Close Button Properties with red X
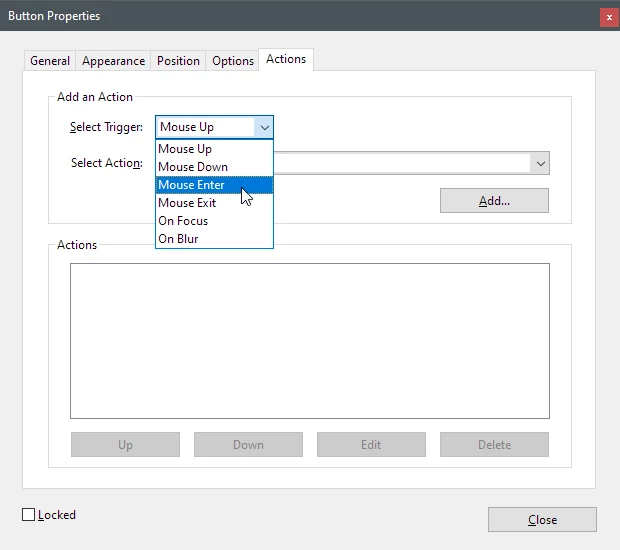The height and width of the screenshot is (550, 620). tap(609, 17)
